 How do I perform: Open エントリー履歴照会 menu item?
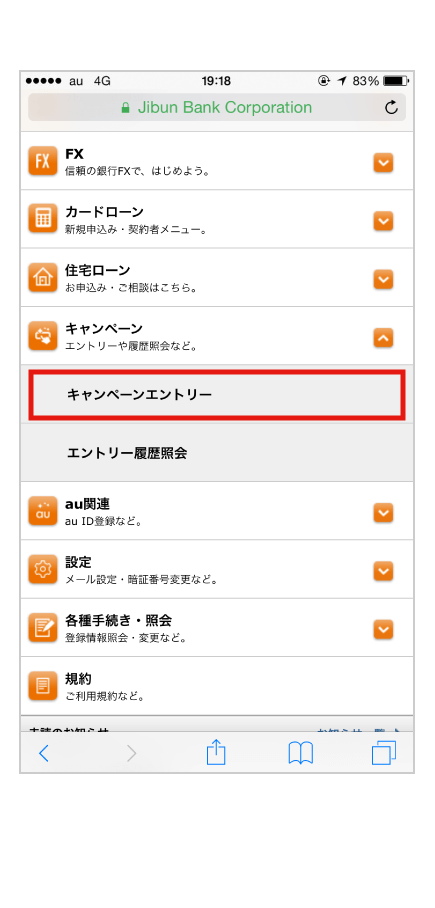pyautogui.click(x=217, y=453)
